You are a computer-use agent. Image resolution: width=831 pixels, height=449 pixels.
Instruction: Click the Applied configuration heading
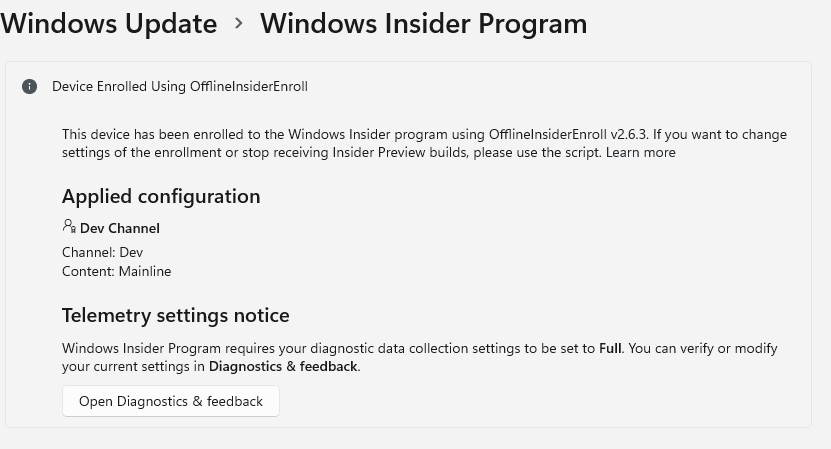(161, 197)
